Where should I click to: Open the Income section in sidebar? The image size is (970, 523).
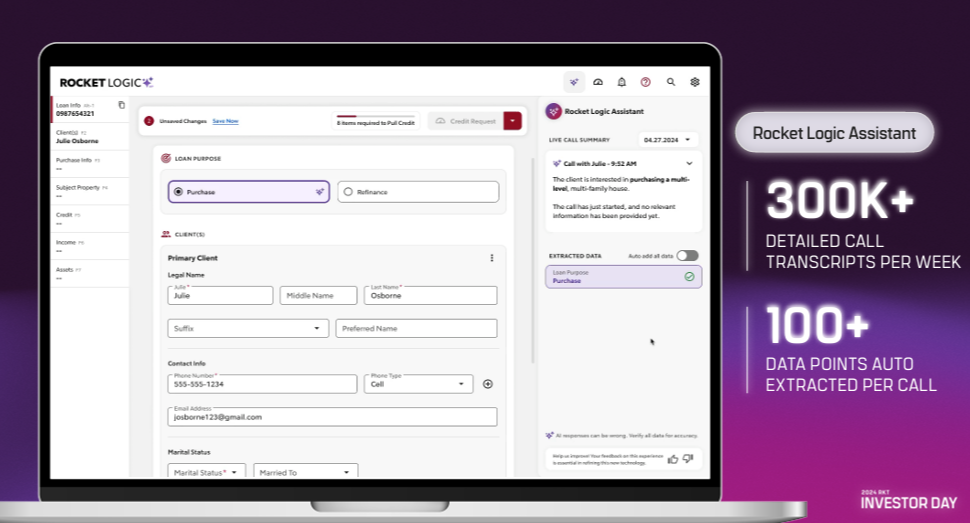tap(90, 247)
